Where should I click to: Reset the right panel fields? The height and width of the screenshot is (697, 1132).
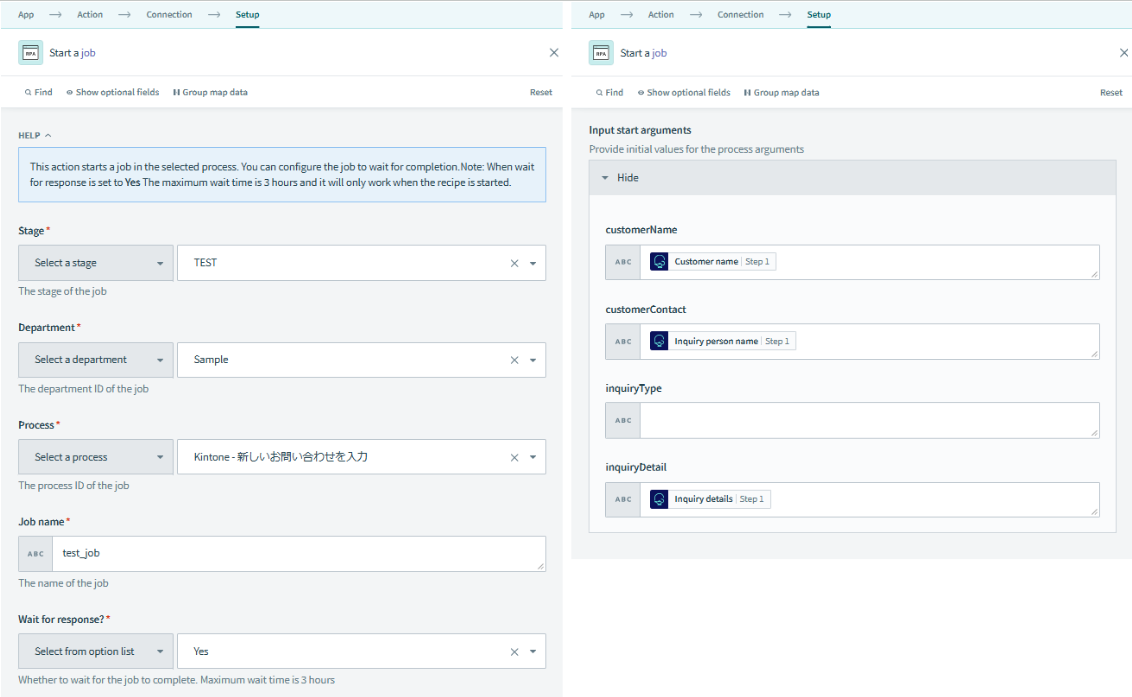point(1111,92)
